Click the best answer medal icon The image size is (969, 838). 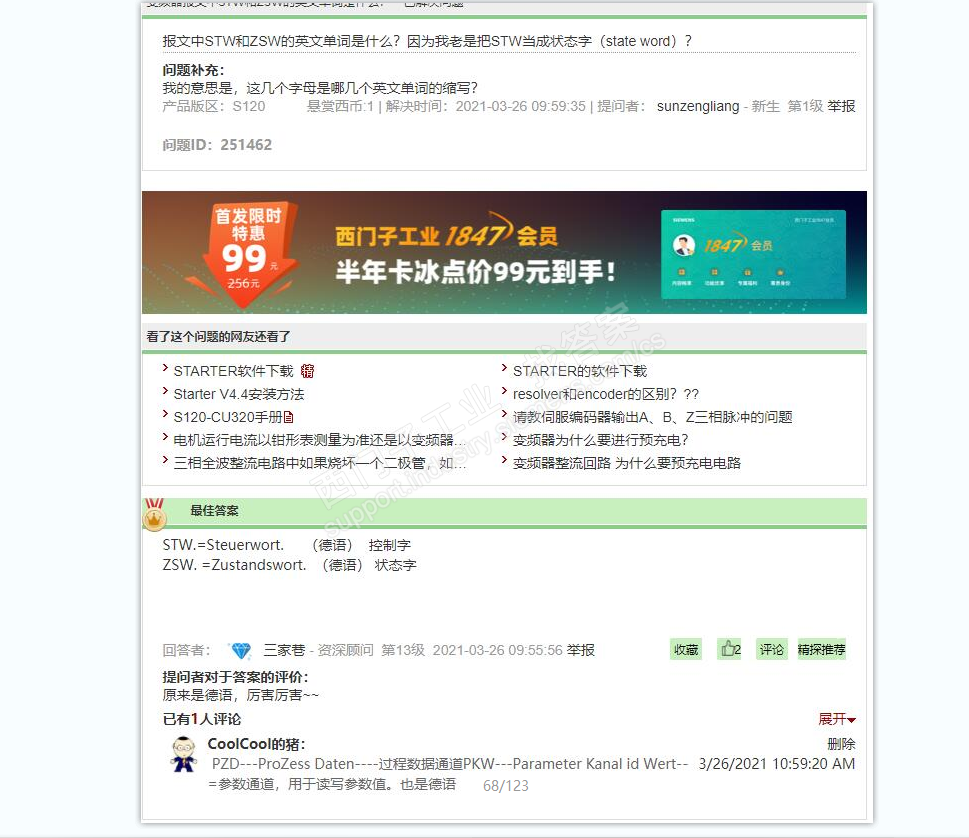coord(154,514)
